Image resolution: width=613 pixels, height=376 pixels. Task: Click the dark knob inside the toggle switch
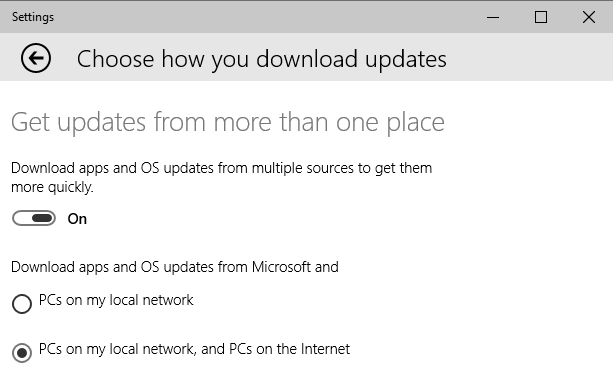click(x=43, y=218)
